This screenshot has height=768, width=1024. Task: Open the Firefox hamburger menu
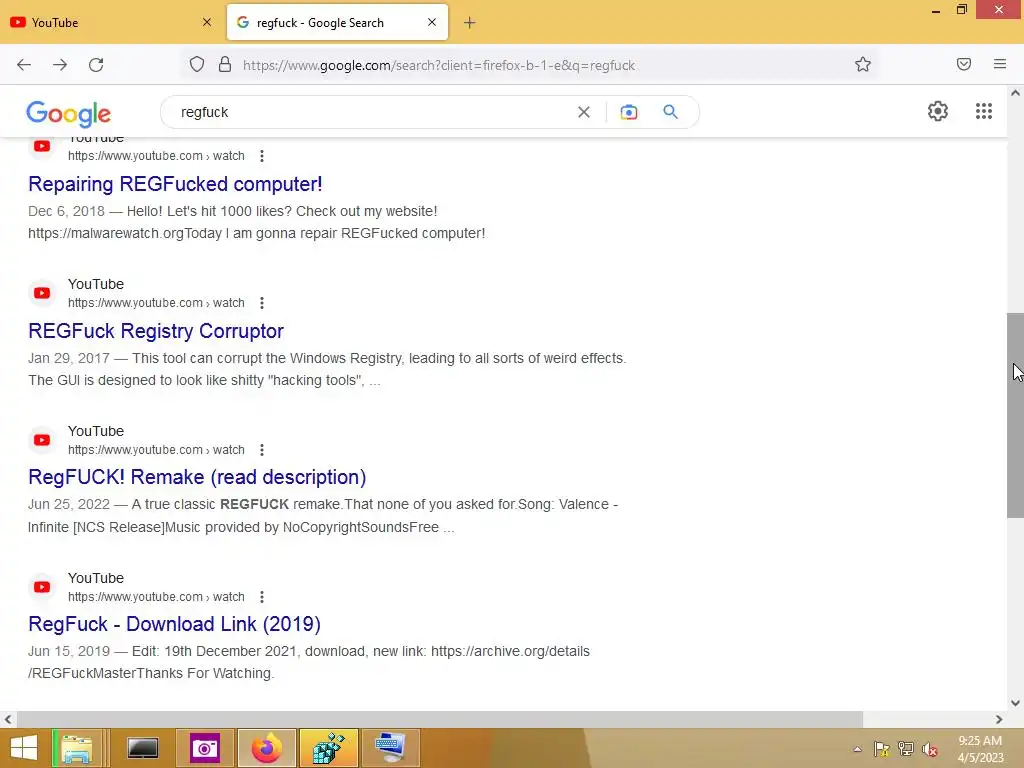1000,64
